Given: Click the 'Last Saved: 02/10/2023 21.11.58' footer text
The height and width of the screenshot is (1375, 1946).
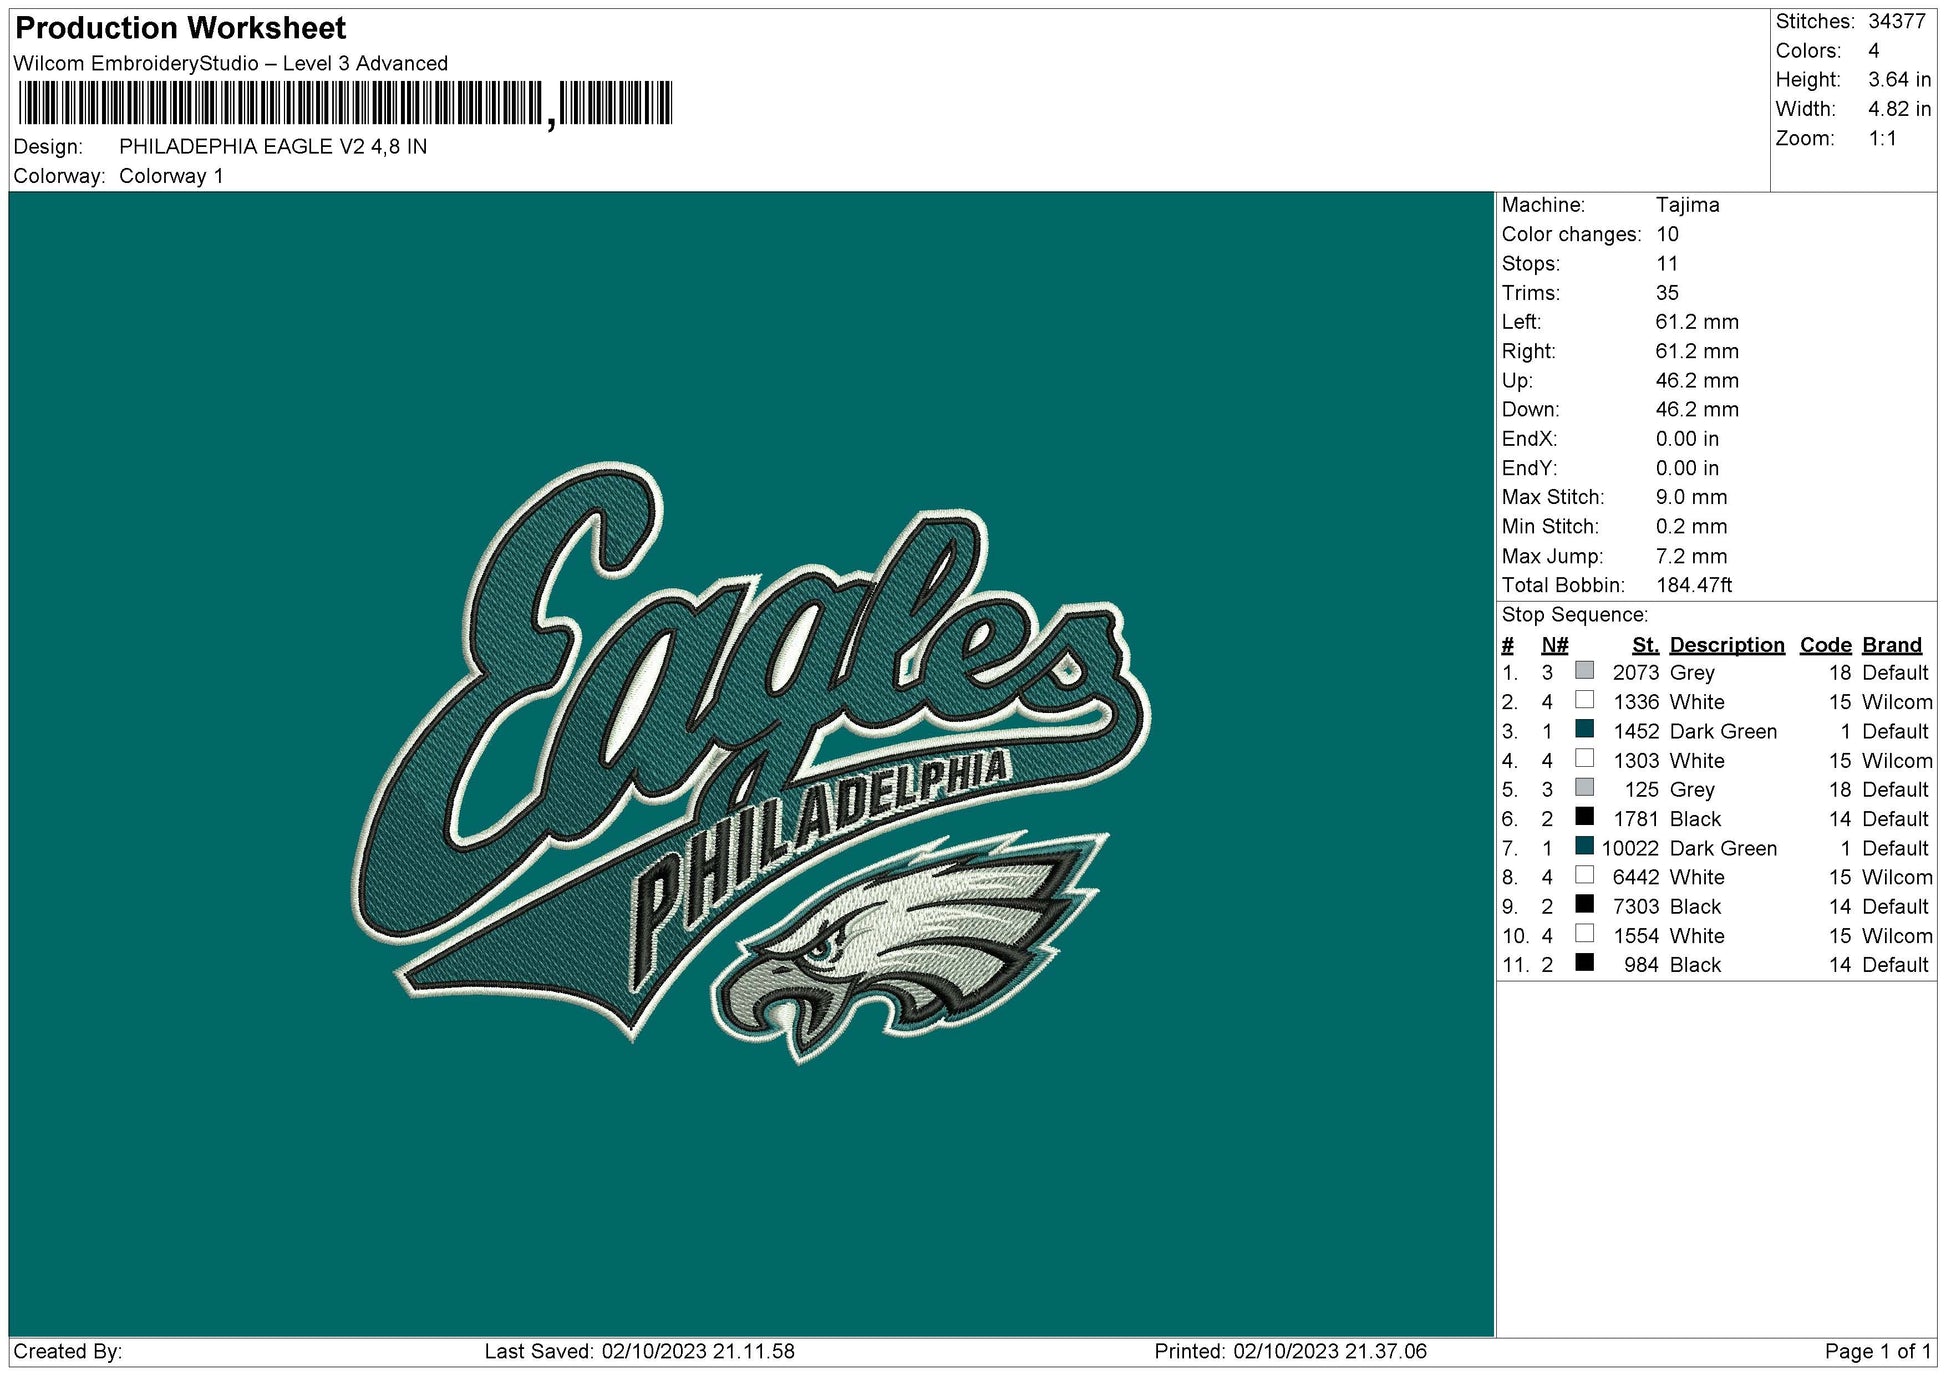Looking at the screenshot, I should [640, 1352].
